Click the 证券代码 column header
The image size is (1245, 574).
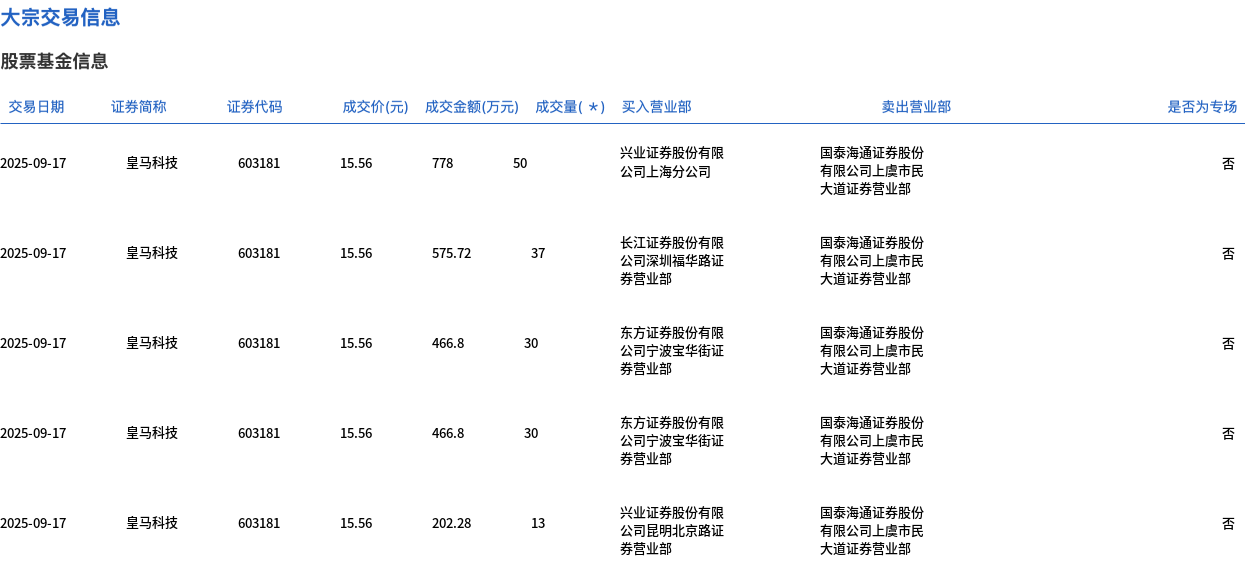255,107
